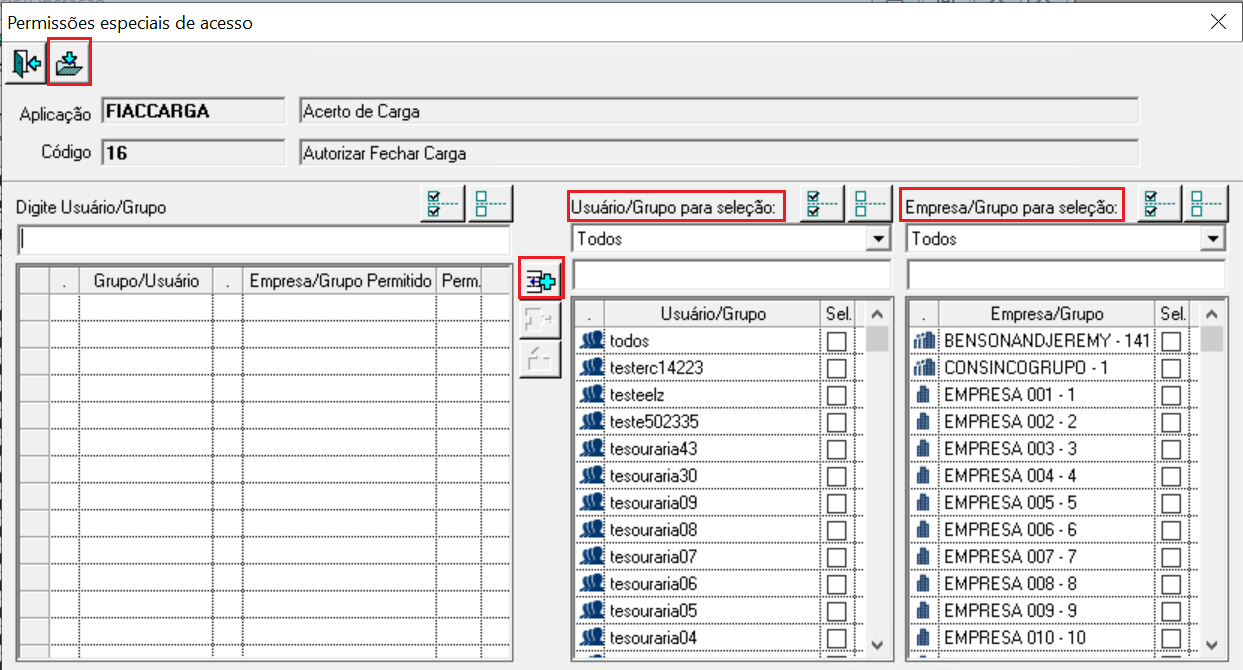The image size is (1243, 670).
Task: Close the Permissões especiais de acesso window
Action: pyautogui.click(x=1217, y=21)
